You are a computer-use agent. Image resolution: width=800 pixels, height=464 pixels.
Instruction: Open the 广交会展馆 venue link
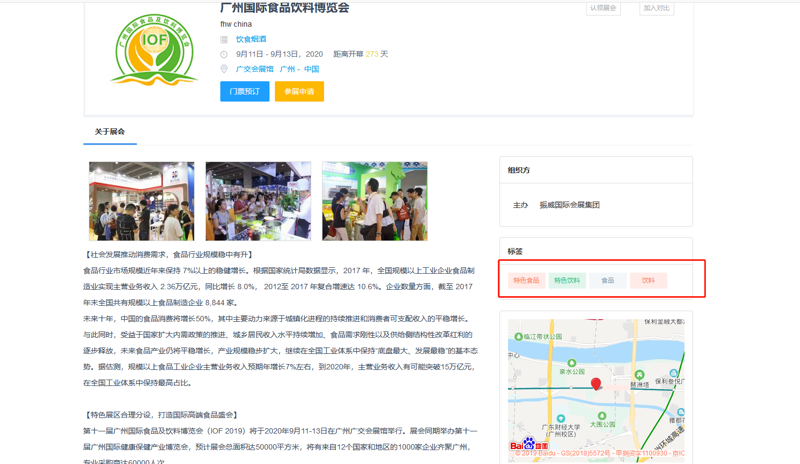[x=255, y=69]
